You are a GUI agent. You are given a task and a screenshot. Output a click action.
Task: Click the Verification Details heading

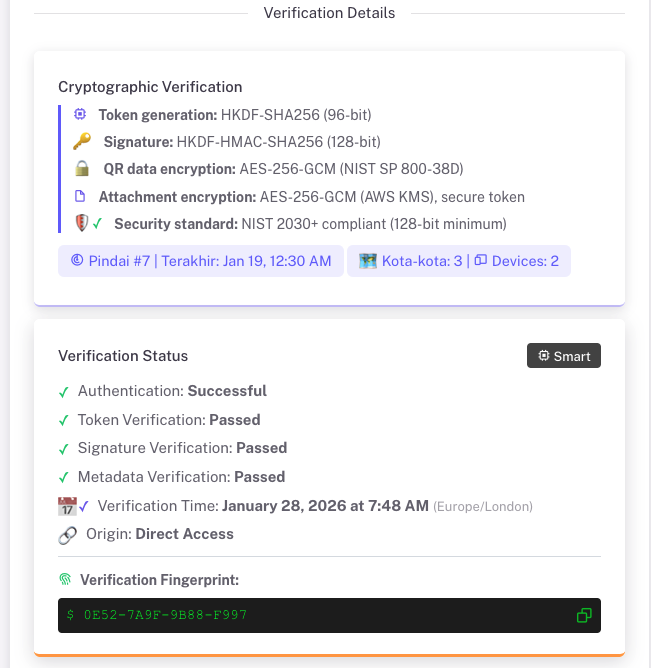coord(329,13)
